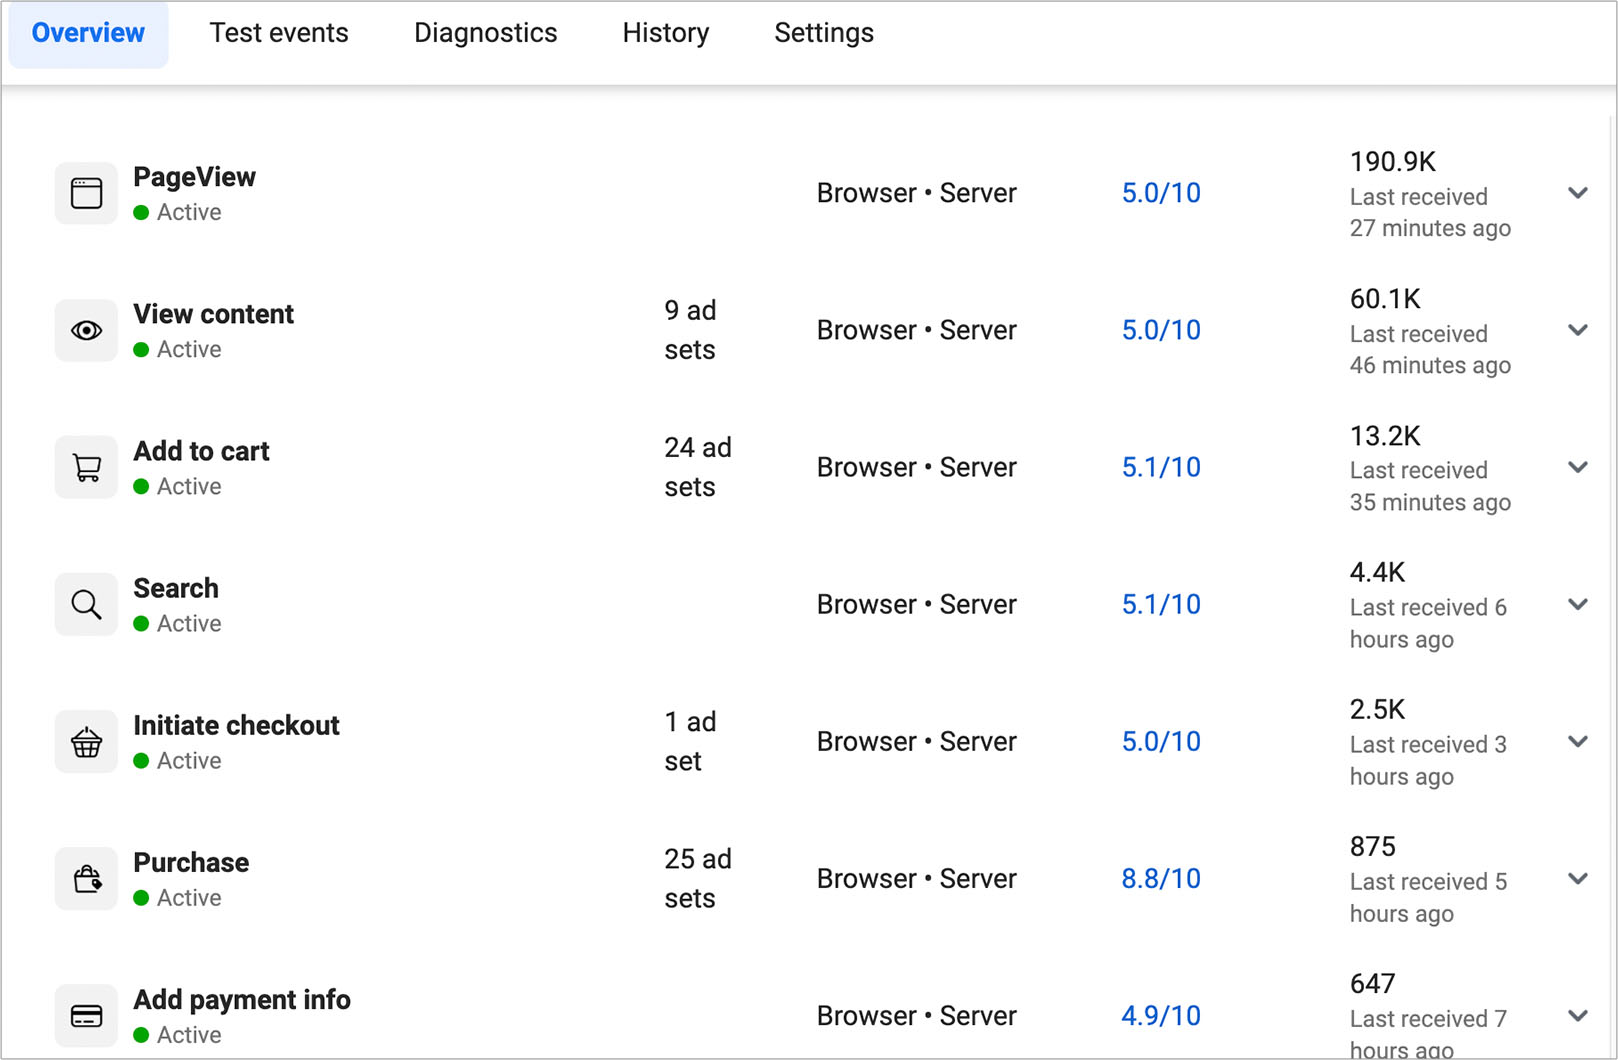
Task: Expand the PageView event row
Action: 1577,193
